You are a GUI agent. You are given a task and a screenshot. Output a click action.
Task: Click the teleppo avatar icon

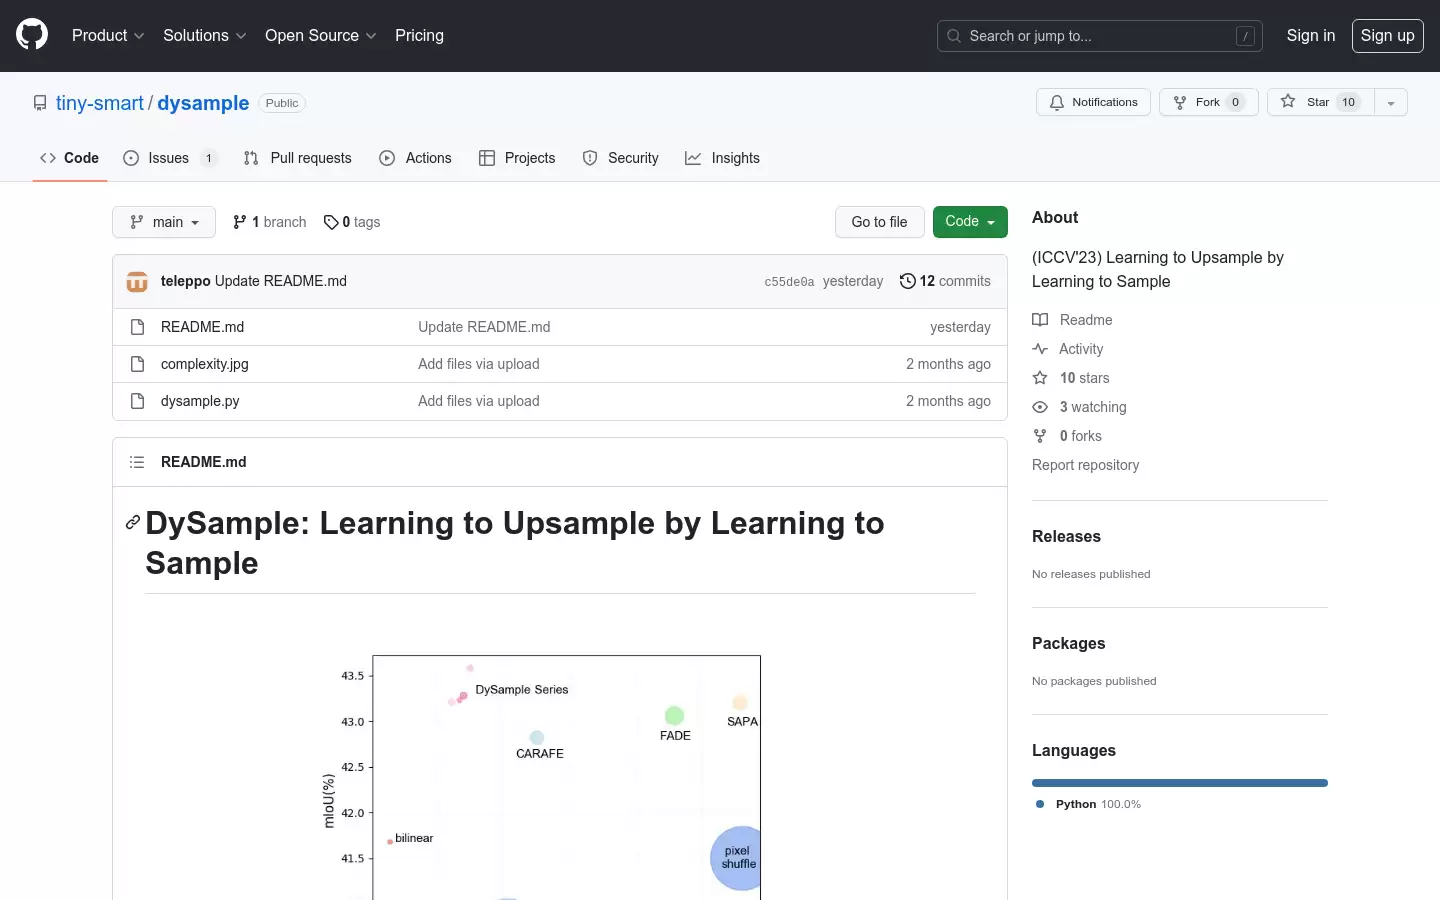pos(137,282)
